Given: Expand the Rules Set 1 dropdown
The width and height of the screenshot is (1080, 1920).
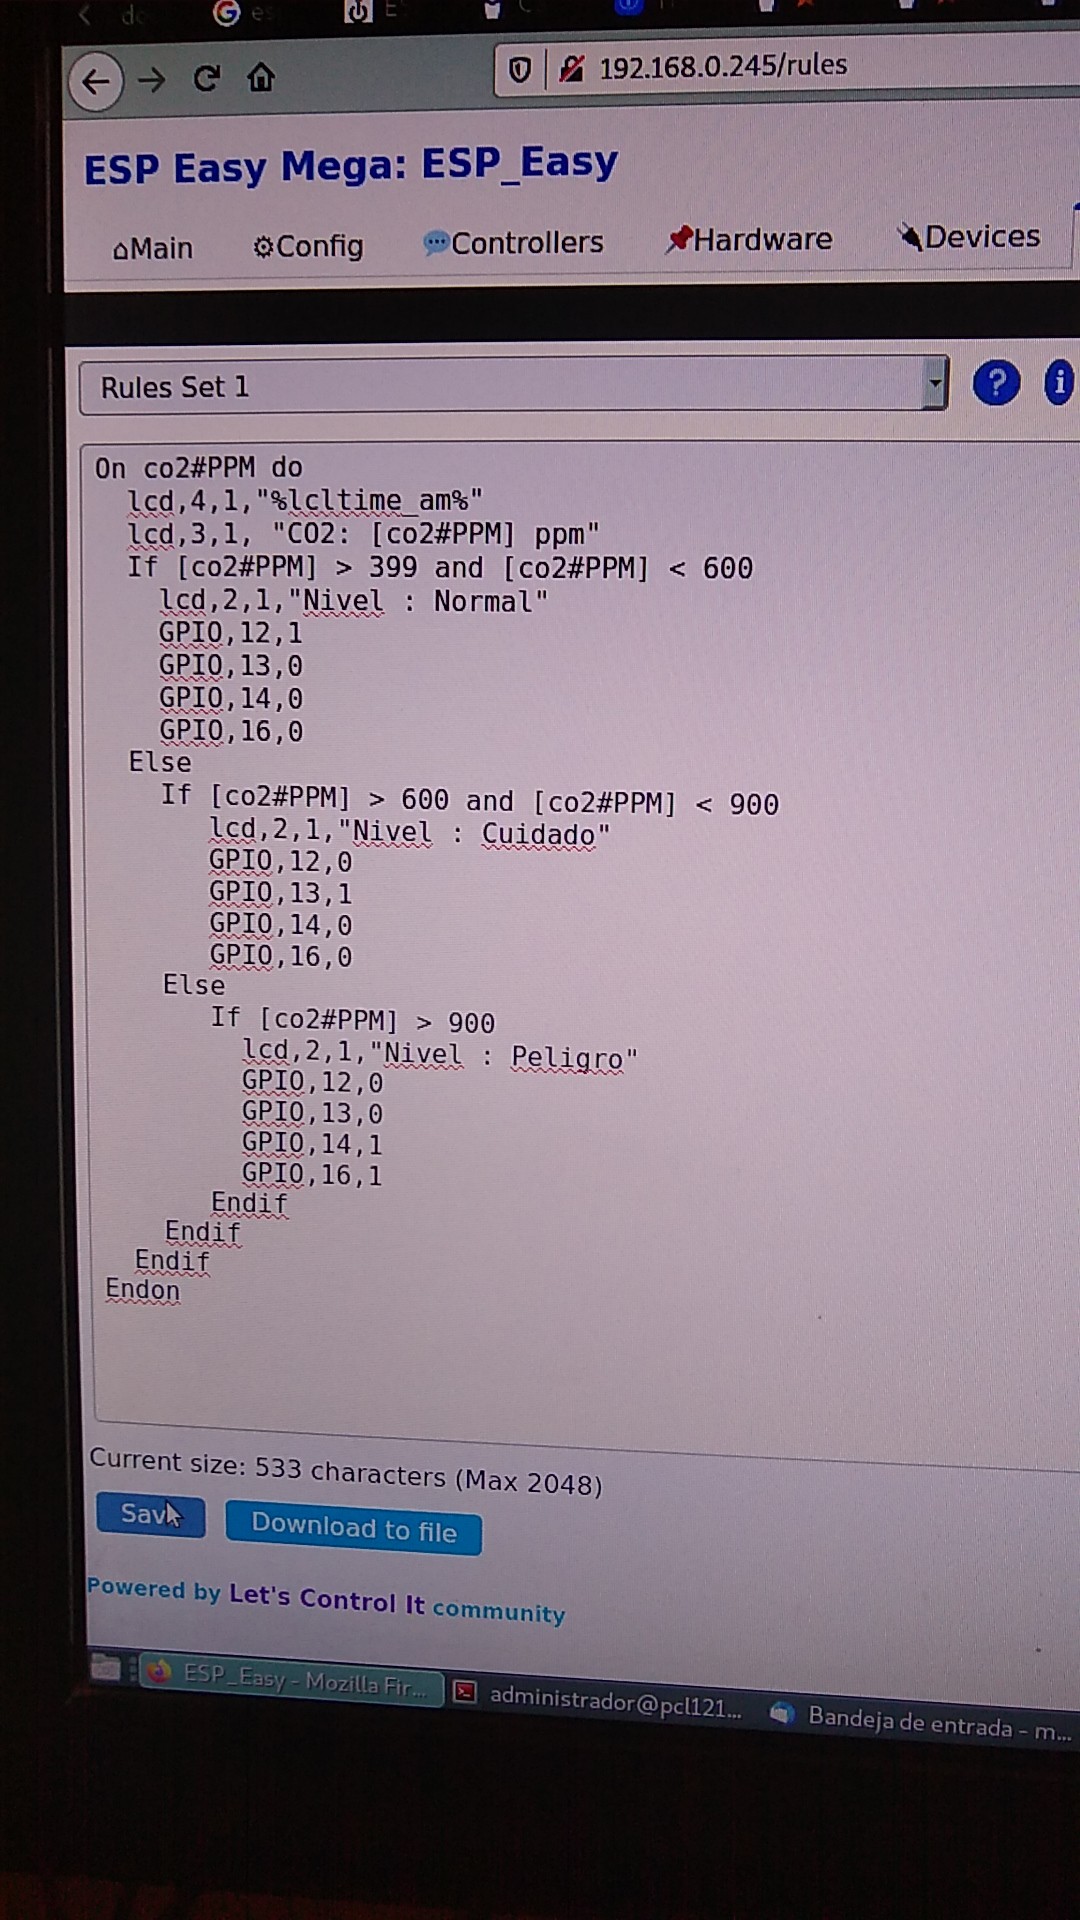Looking at the screenshot, I should point(513,386).
